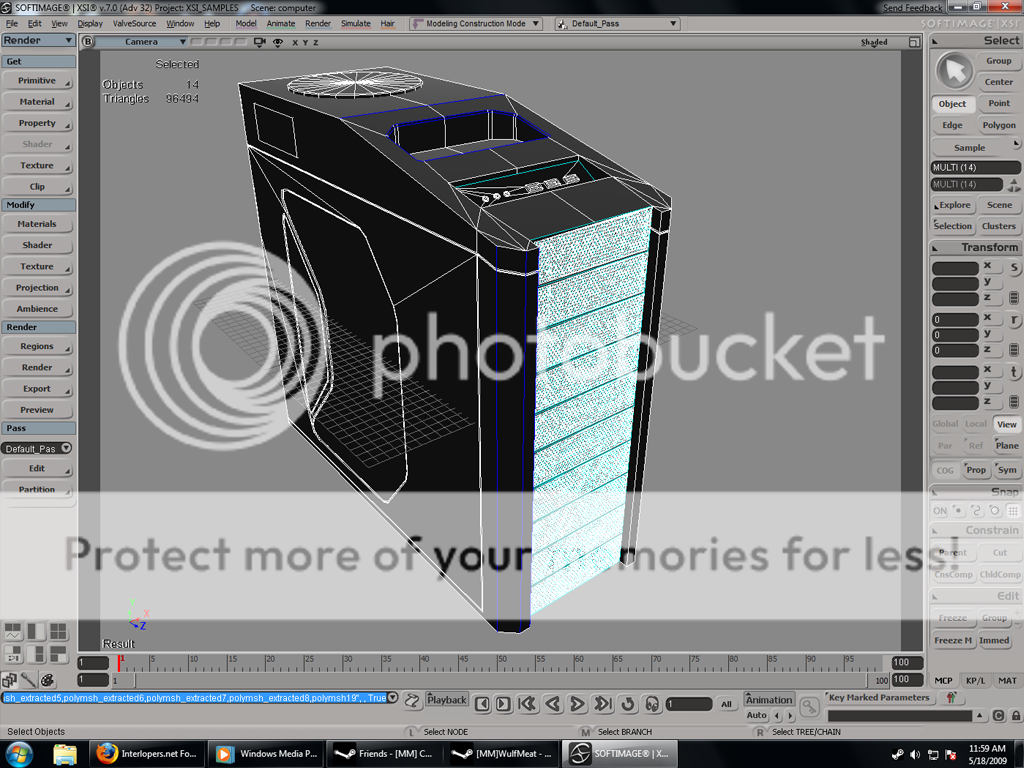Toggle Auto key mode
The image size is (1024, 768).
click(x=756, y=716)
